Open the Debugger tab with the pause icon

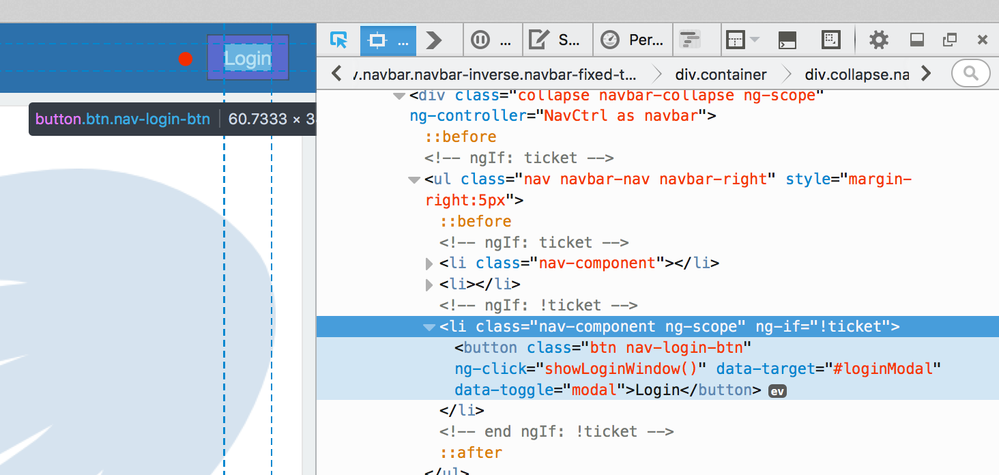pos(492,40)
